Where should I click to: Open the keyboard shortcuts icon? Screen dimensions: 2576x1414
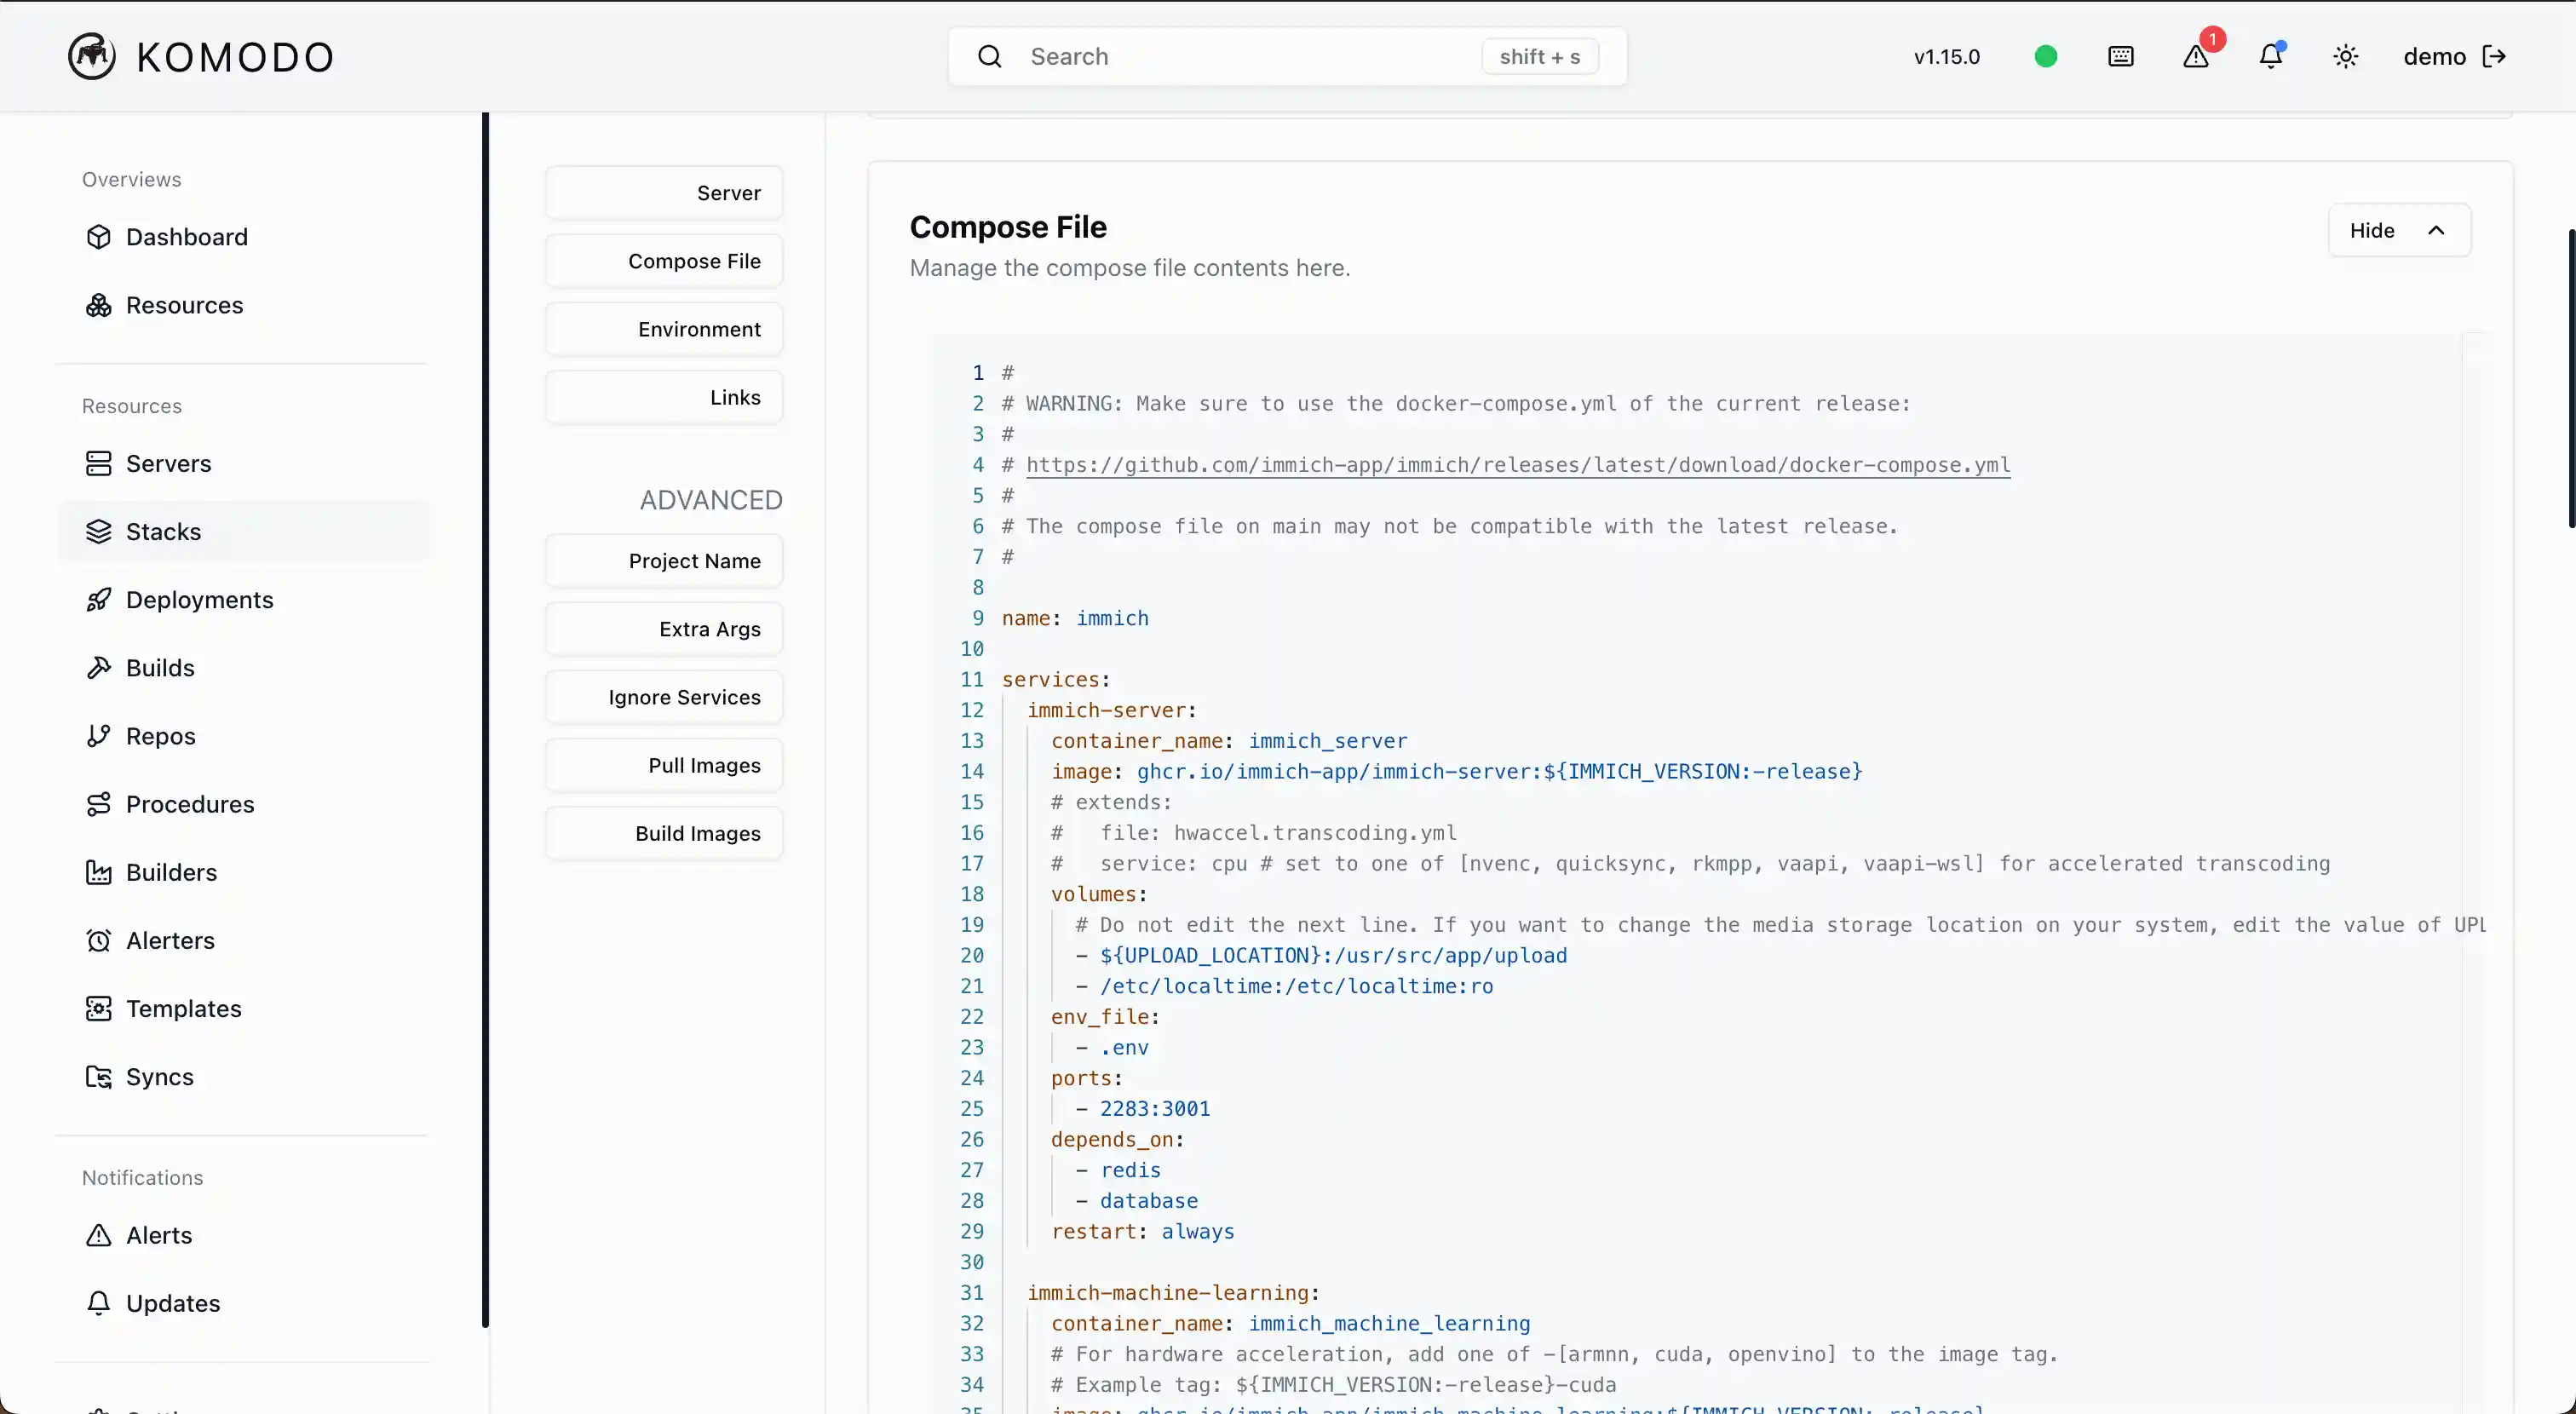tap(2120, 57)
